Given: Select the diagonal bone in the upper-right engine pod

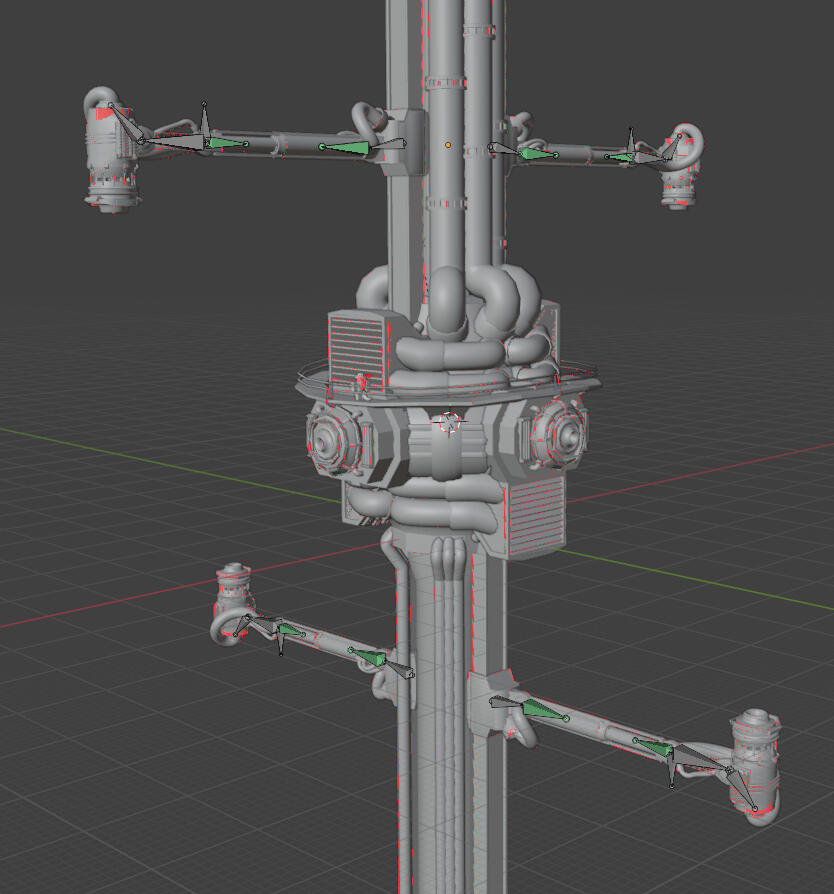Looking at the screenshot, I should click(671, 148).
